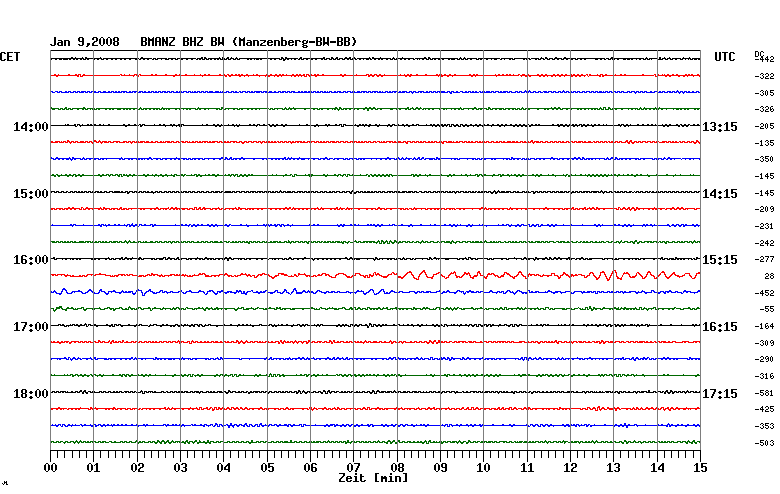Click the DC value "-55"
This screenshot has width=780, height=494.
[x=767, y=309]
